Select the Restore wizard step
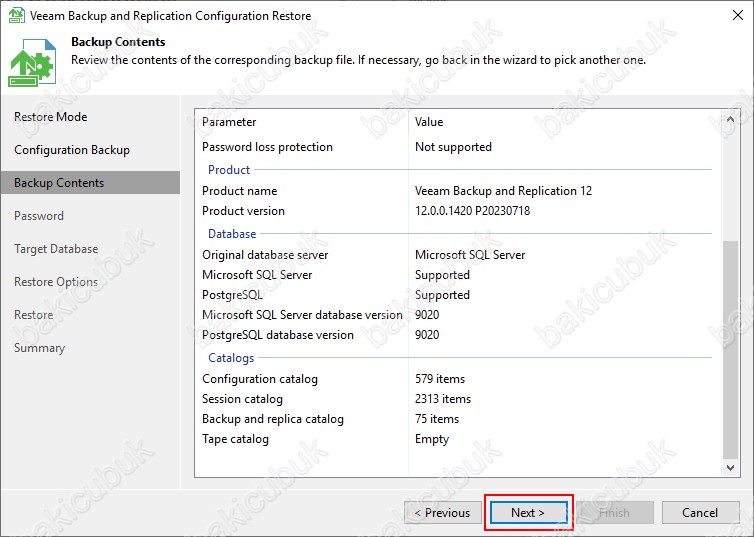The height and width of the screenshot is (537, 754). point(33,315)
